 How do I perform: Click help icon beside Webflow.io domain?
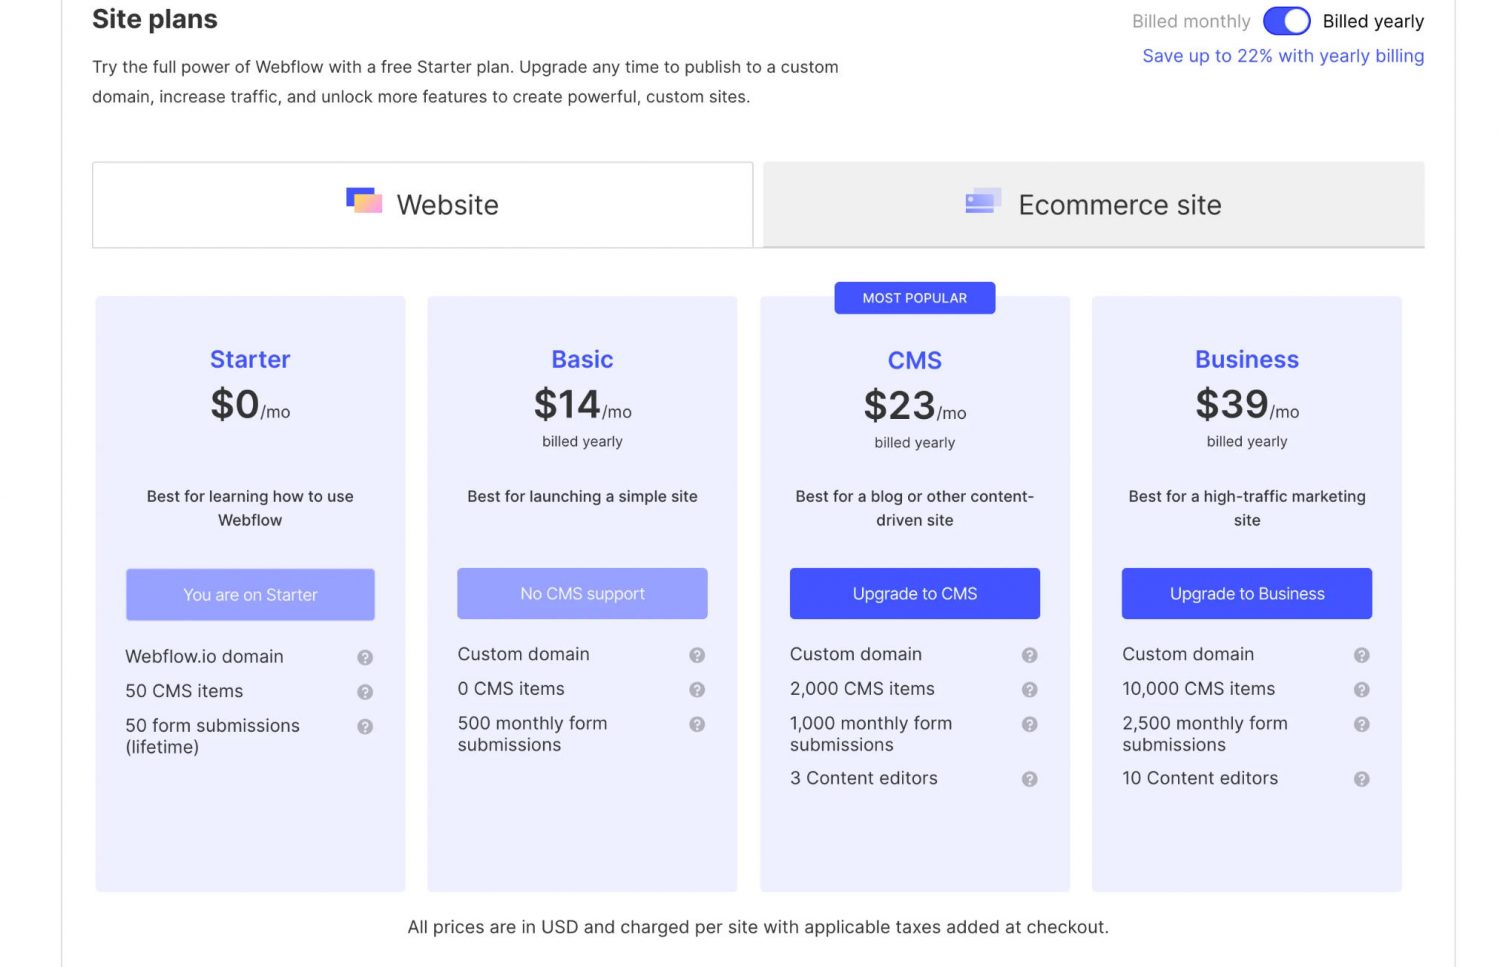tap(365, 657)
